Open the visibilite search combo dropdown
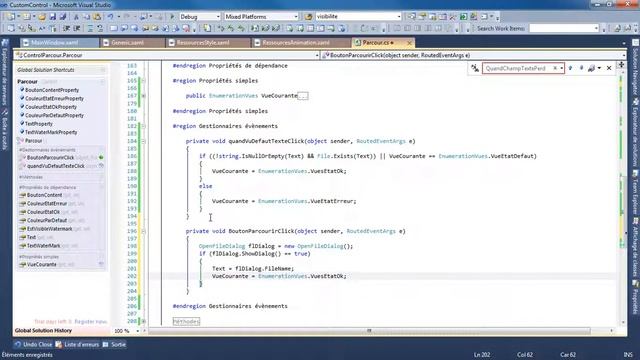The image size is (640, 360). coord(399,17)
